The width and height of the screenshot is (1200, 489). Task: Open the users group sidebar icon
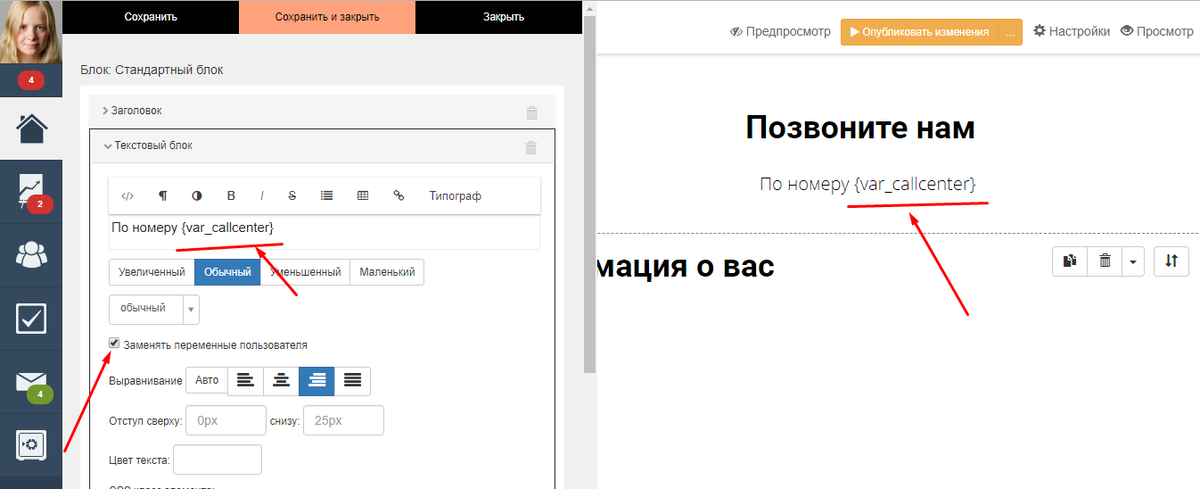[31, 255]
